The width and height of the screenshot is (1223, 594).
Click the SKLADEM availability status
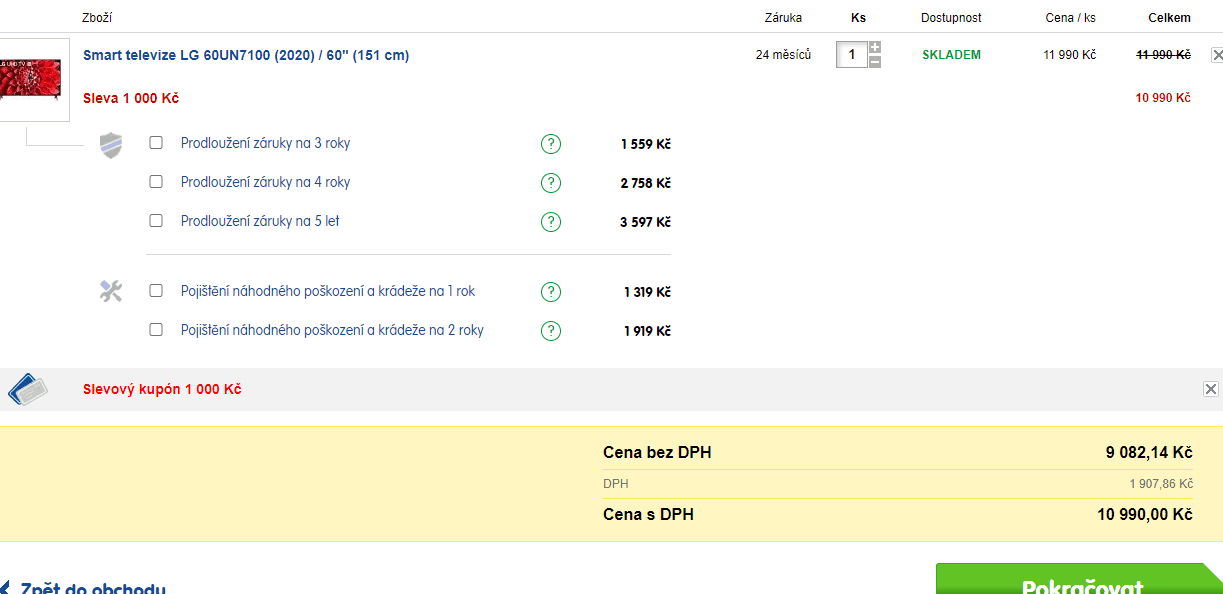tap(952, 55)
